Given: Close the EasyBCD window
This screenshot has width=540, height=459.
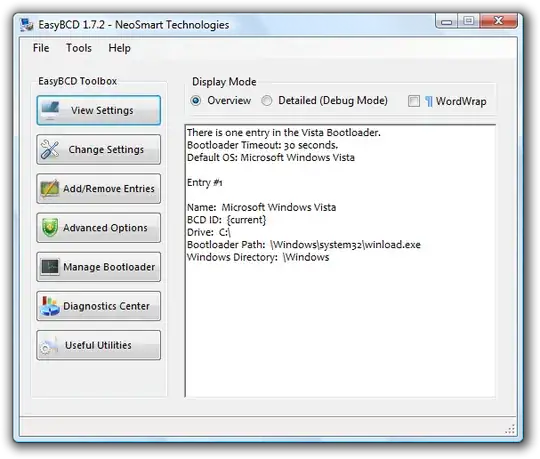Looking at the screenshot, I should [x=498, y=21].
